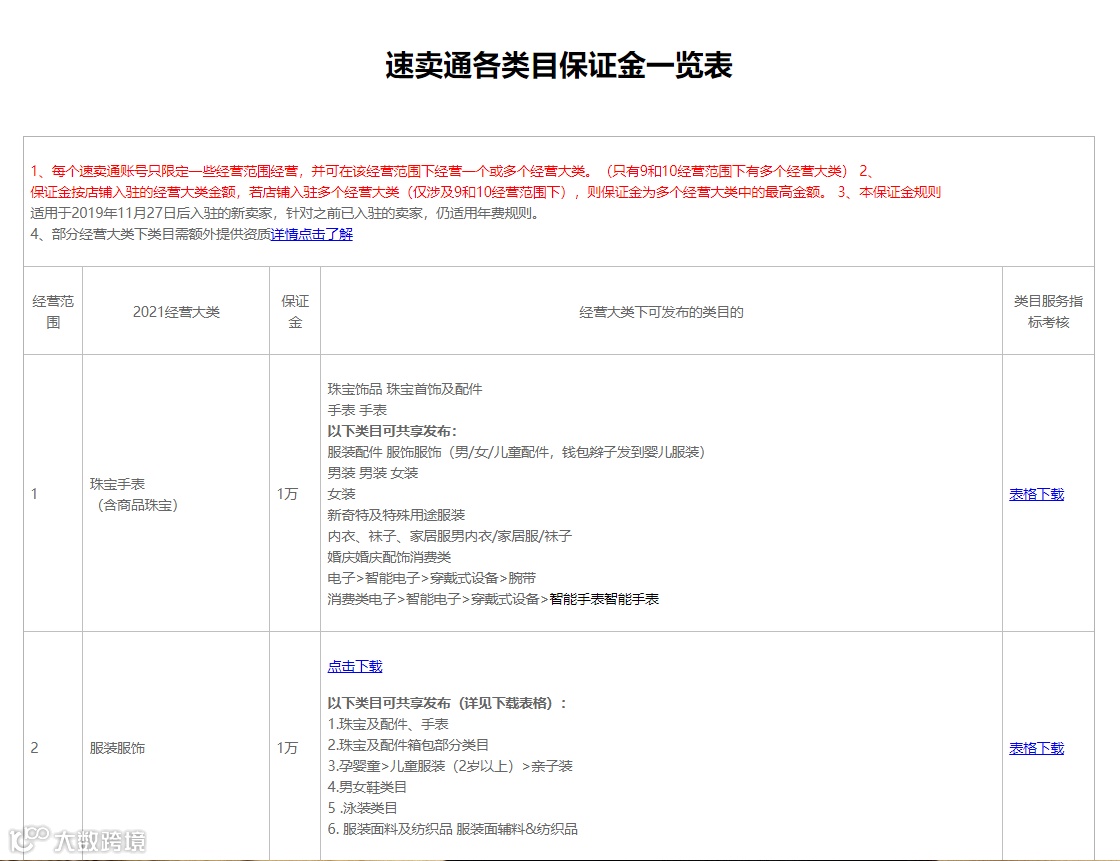The height and width of the screenshot is (861, 1120).
Task: Click note 适用于2019年11月27日后入驻的新卖家
Action: coord(286,214)
